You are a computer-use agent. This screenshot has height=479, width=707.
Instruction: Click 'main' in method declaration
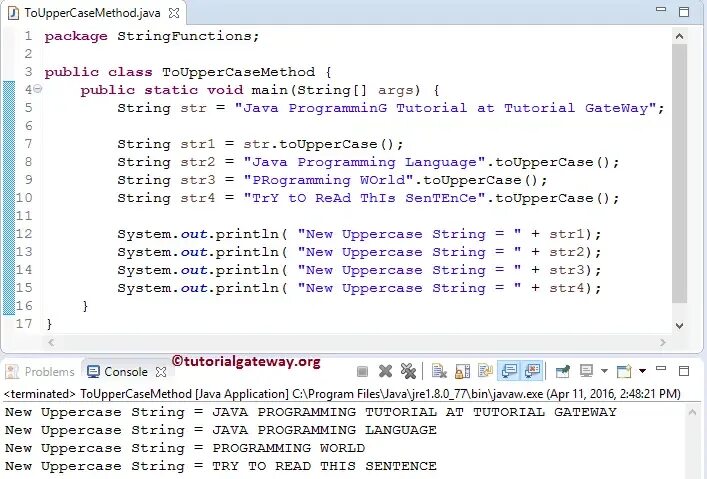click(x=270, y=90)
